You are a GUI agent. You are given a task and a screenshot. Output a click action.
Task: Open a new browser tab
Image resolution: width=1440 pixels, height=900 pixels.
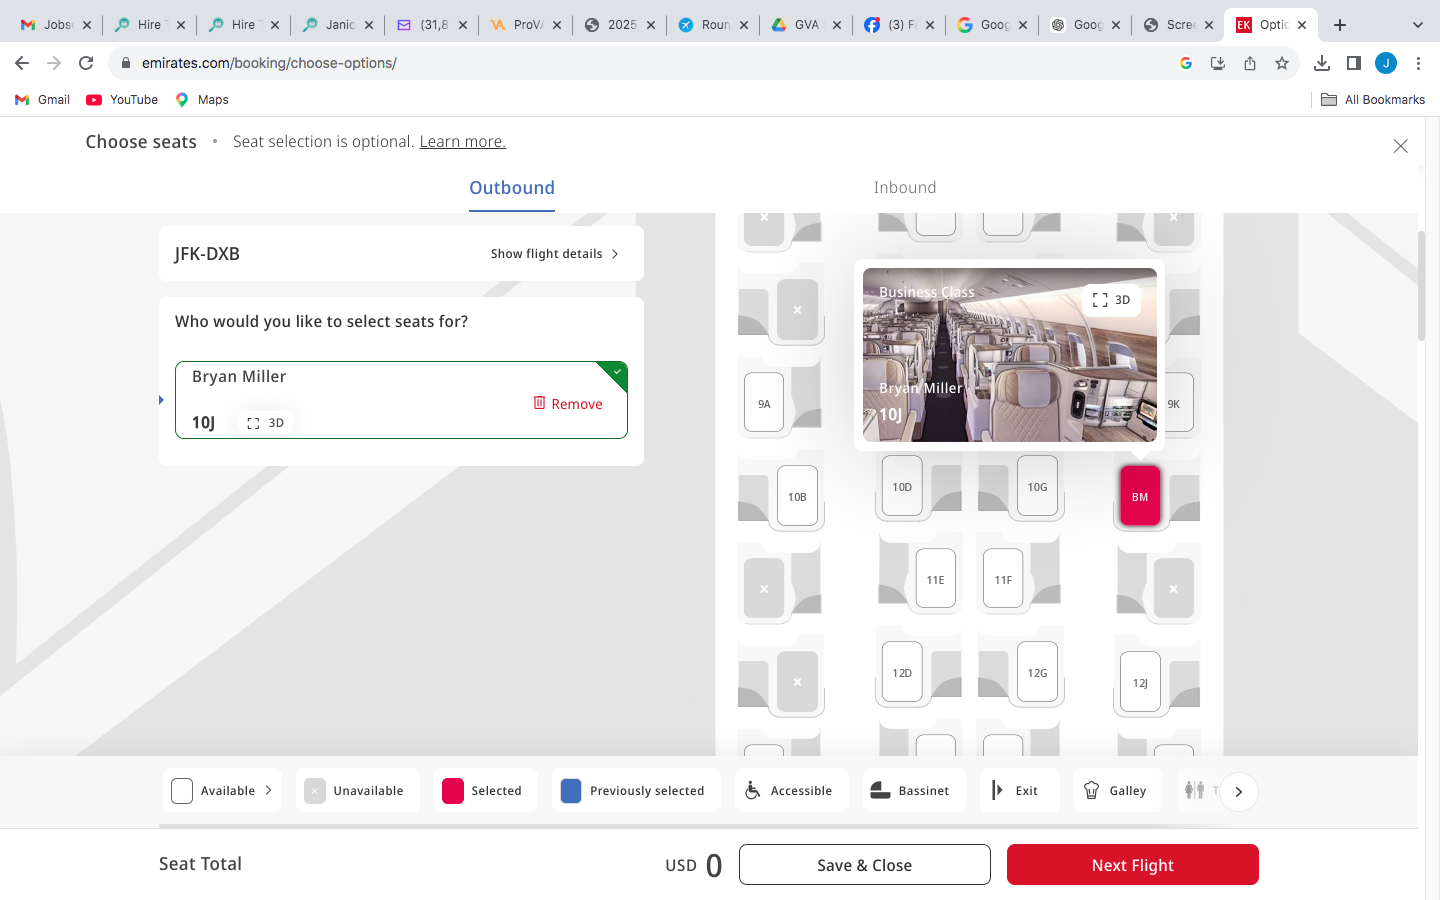pos(1340,25)
